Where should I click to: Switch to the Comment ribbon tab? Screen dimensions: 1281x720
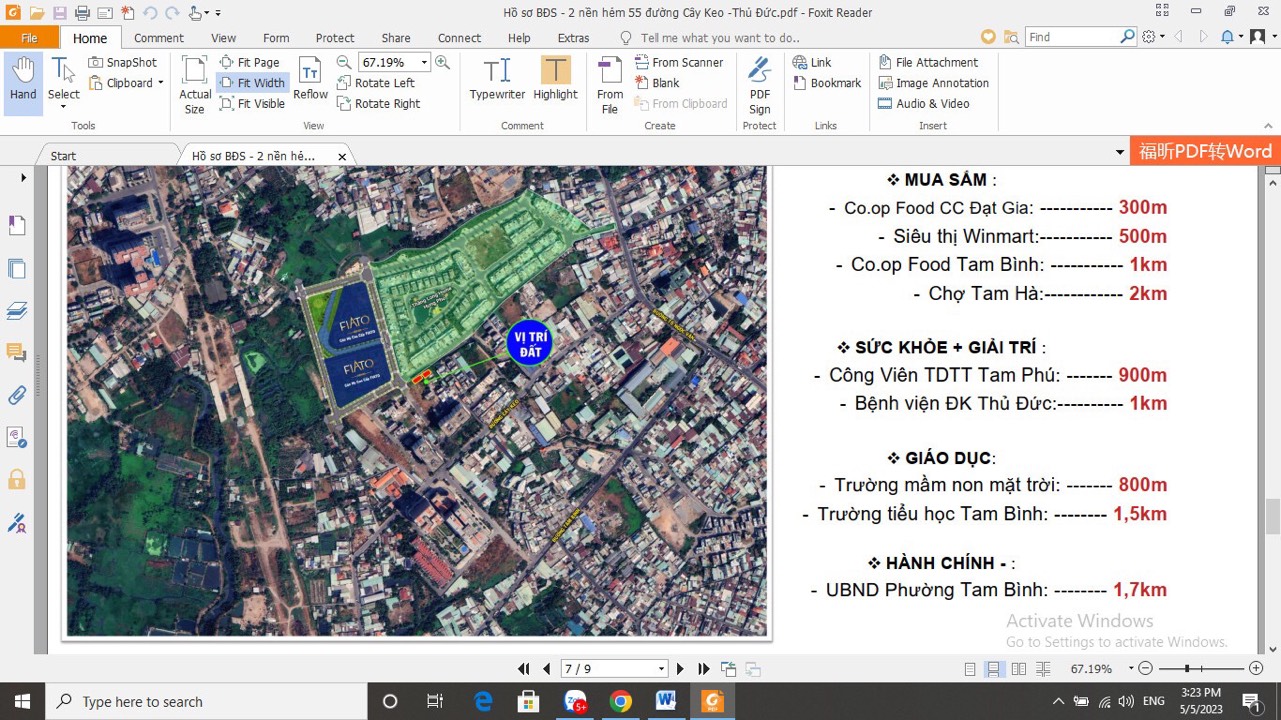tap(159, 38)
